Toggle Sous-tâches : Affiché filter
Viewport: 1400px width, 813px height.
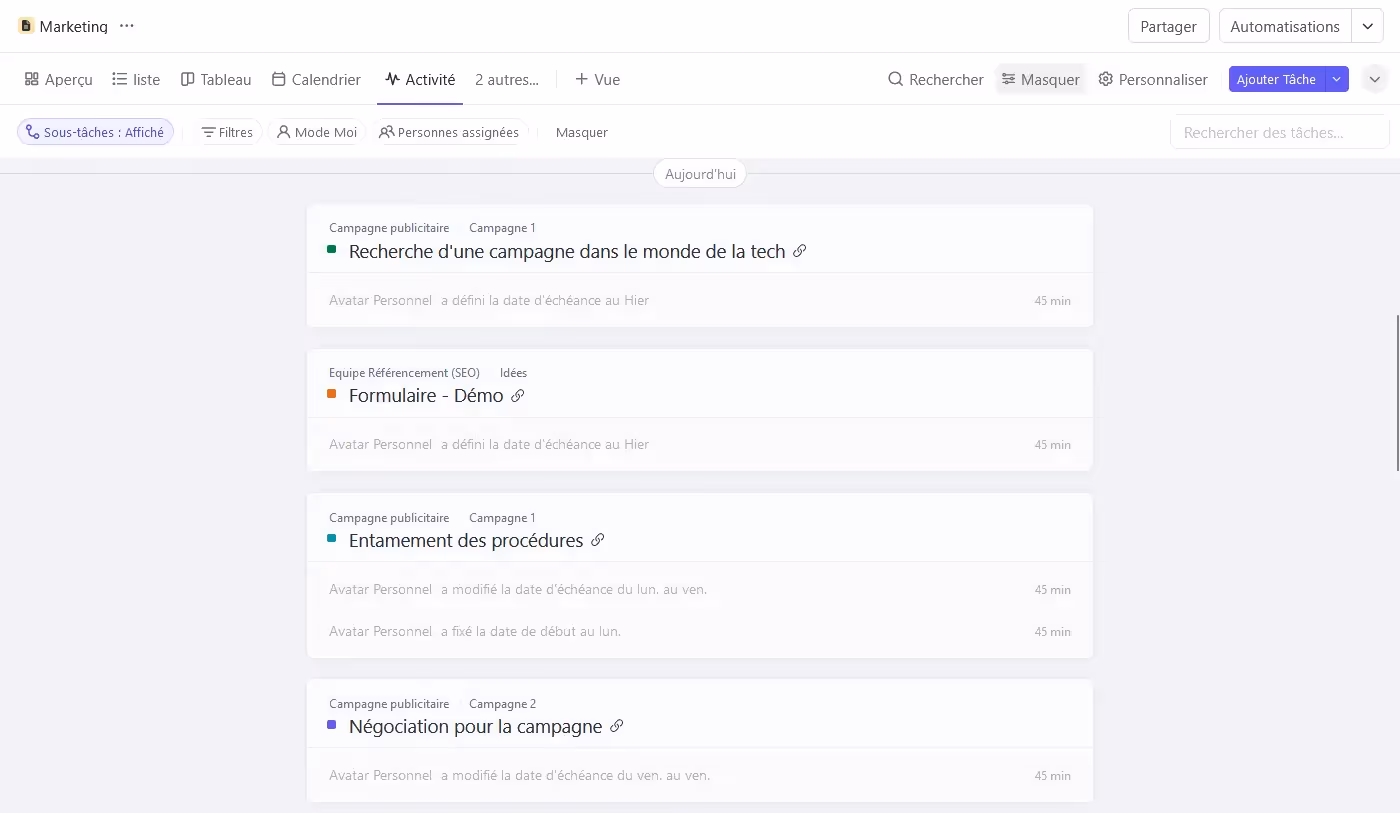(95, 131)
